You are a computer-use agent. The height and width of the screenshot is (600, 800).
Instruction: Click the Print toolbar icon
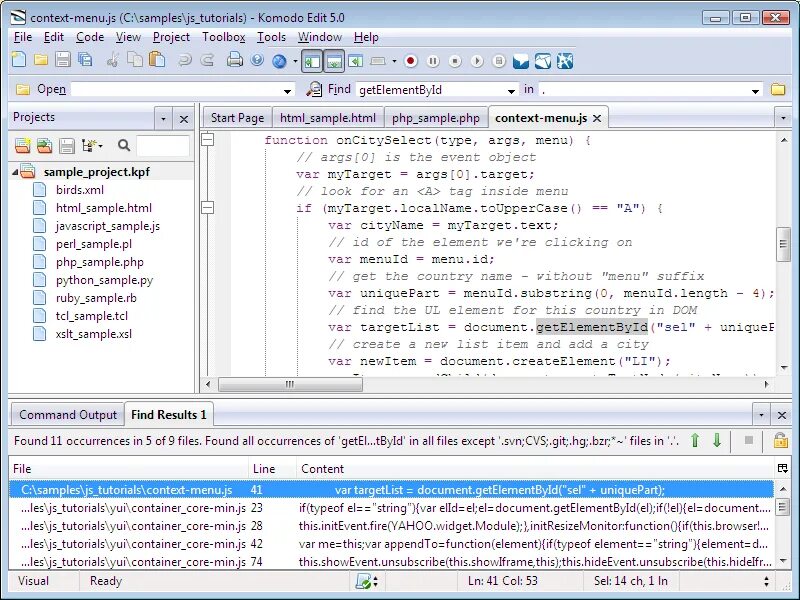pyautogui.click(x=235, y=60)
